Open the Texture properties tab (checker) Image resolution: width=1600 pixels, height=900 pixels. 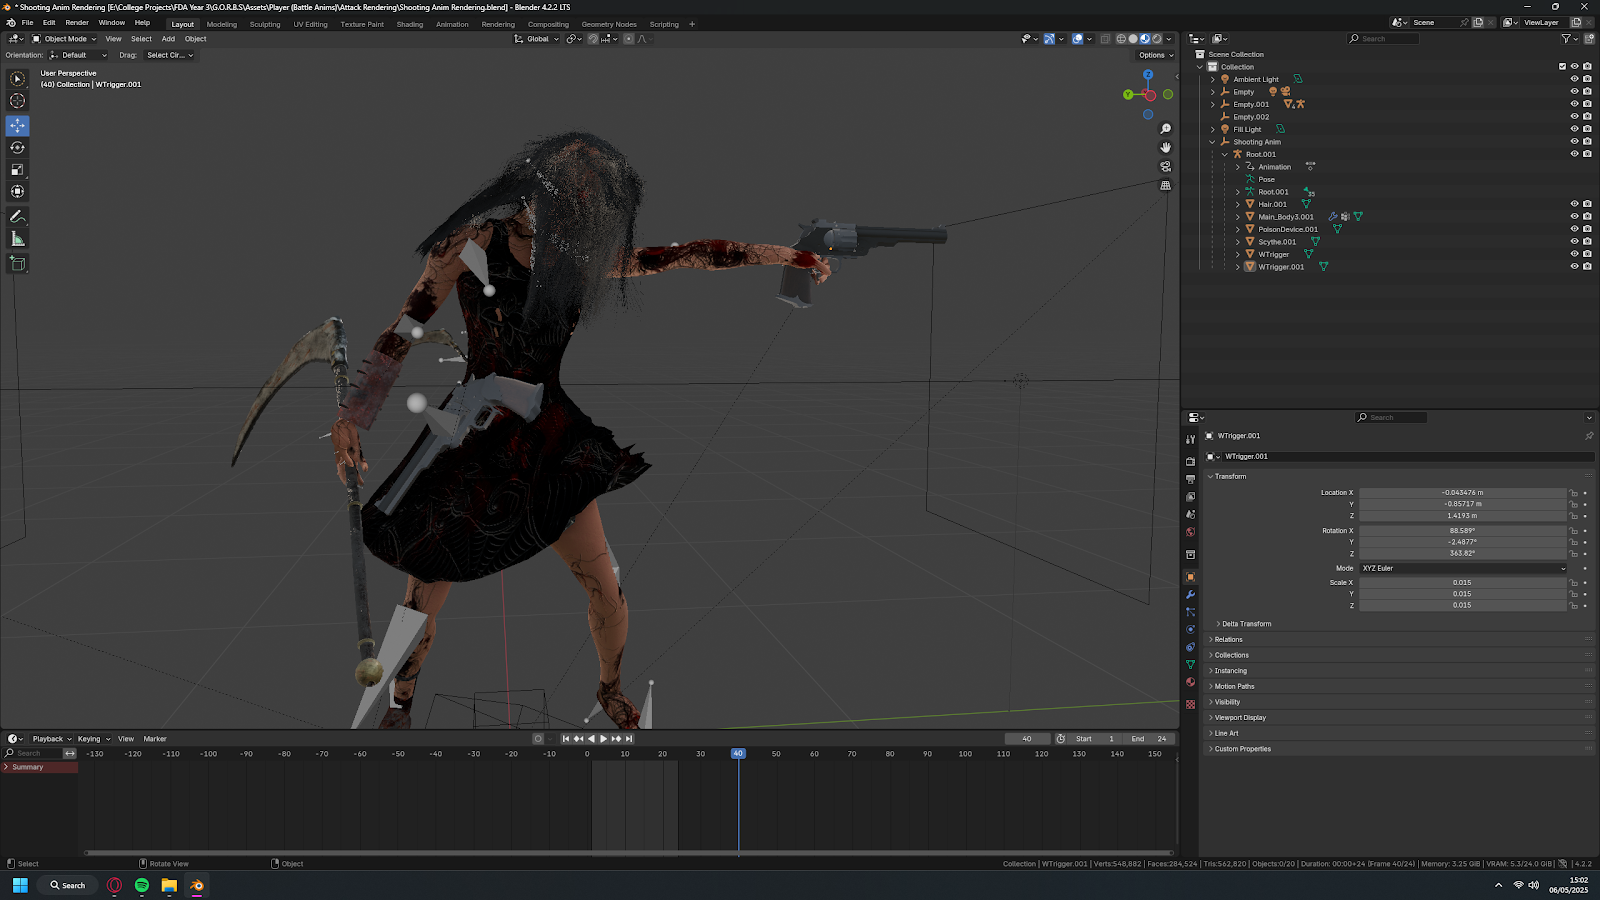point(1190,704)
